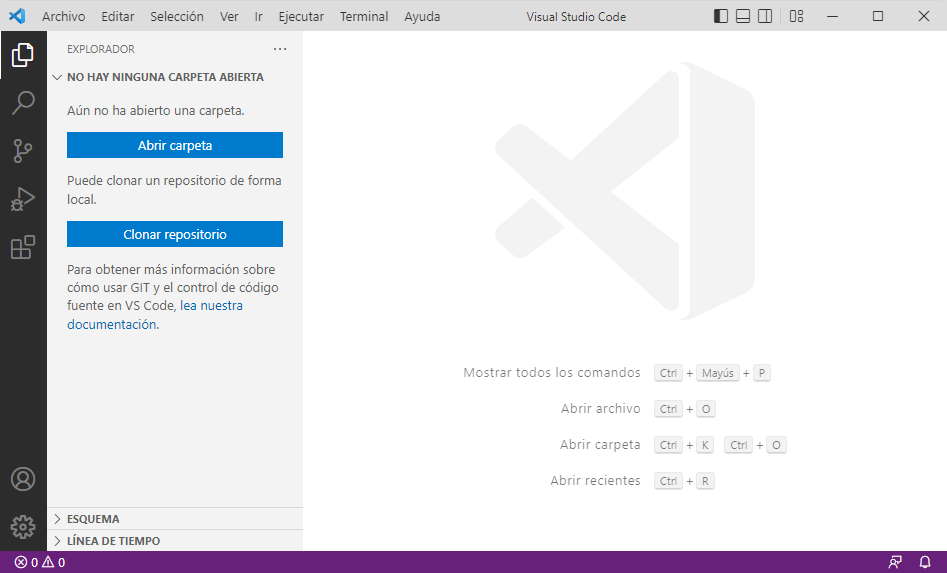Minimize the VS Code window
This screenshot has height=573, width=947.
point(832,16)
